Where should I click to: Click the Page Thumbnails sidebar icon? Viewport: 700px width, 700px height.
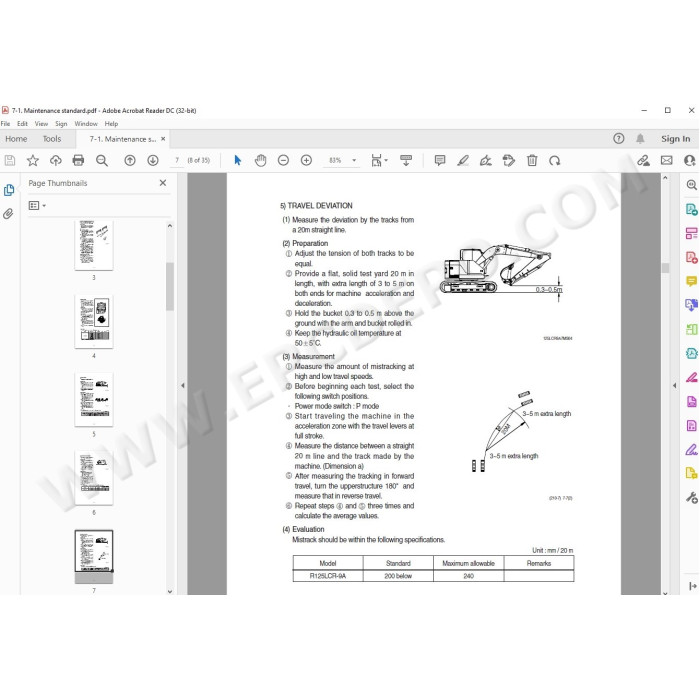click(x=8, y=190)
